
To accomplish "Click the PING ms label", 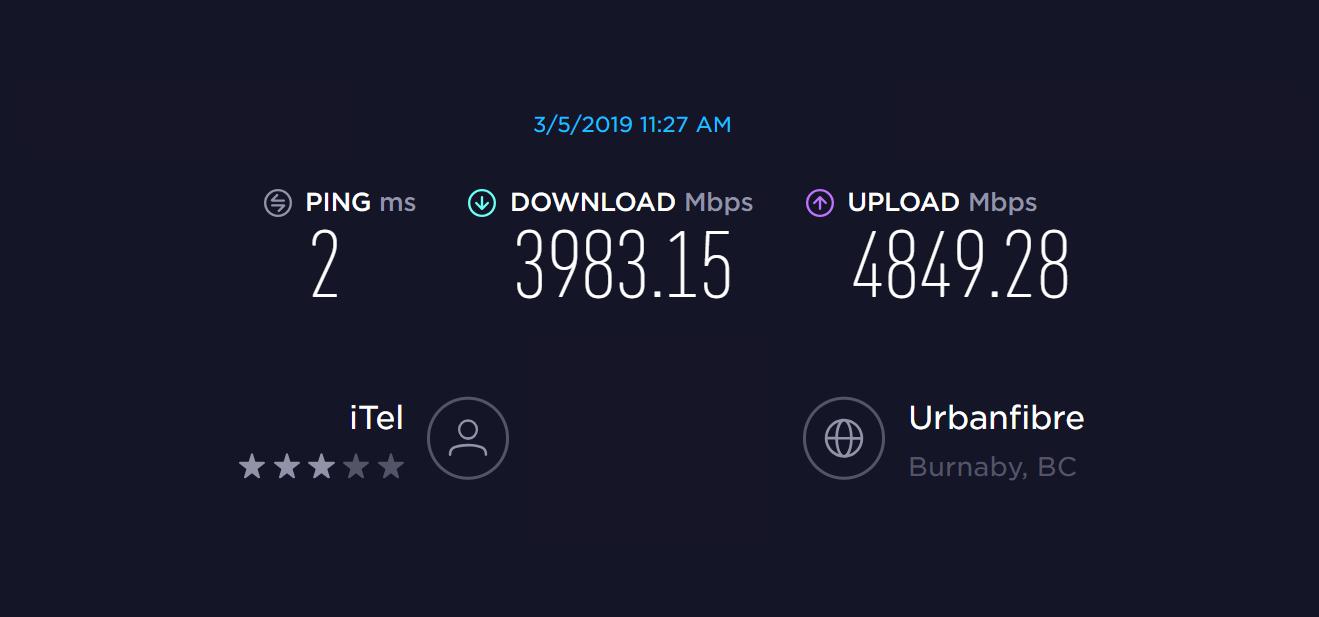I will pos(360,202).
